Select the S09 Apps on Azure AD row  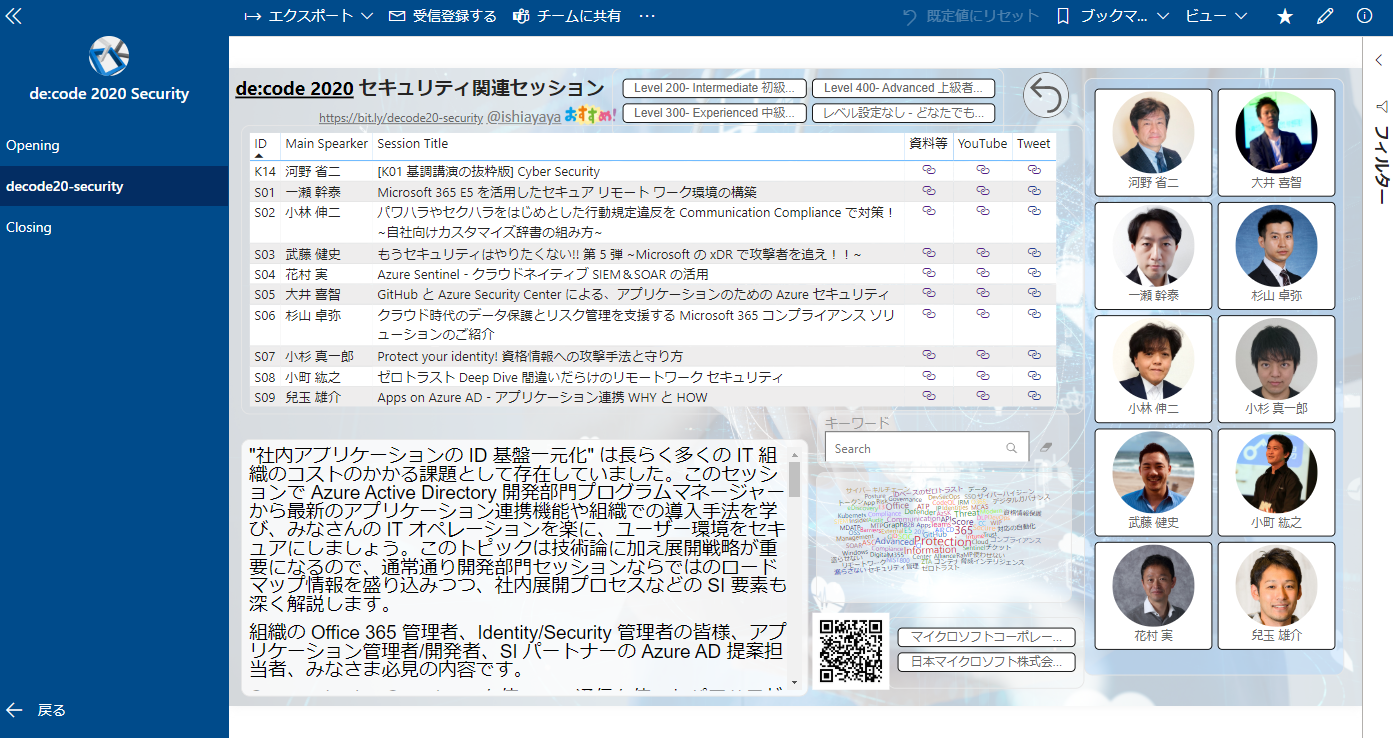point(652,397)
